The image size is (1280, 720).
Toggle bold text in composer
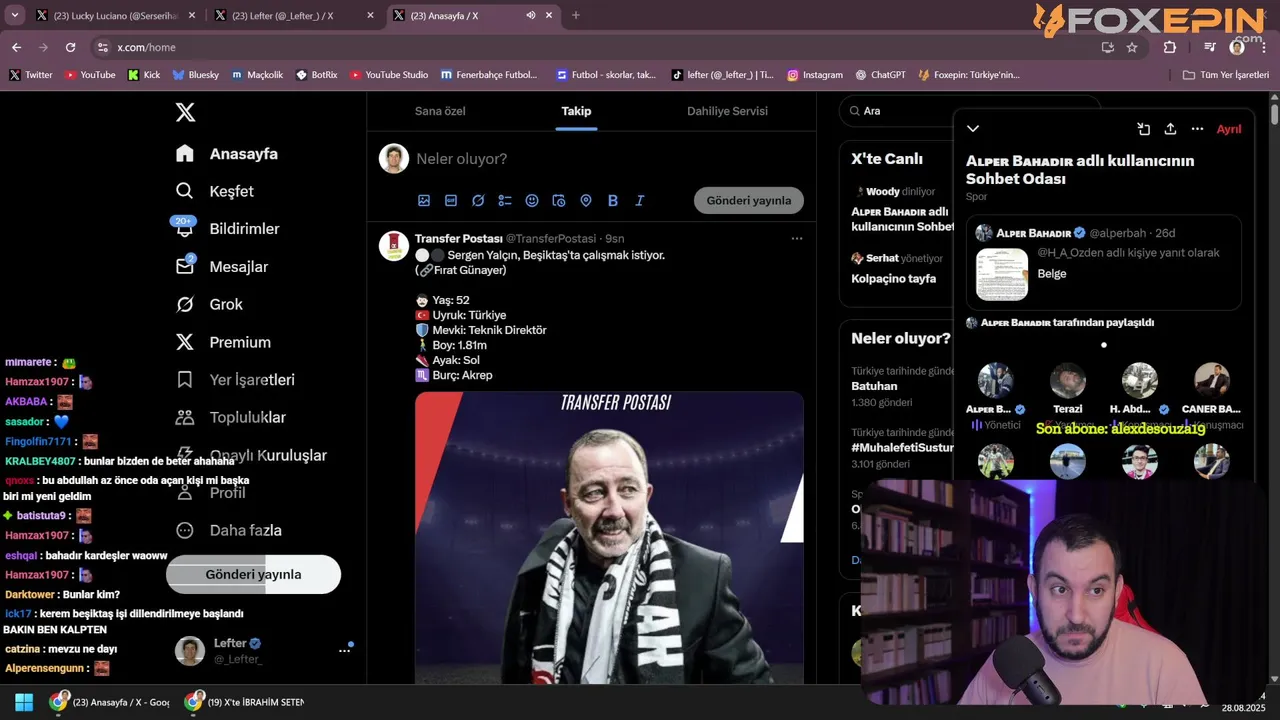pyautogui.click(x=613, y=201)
